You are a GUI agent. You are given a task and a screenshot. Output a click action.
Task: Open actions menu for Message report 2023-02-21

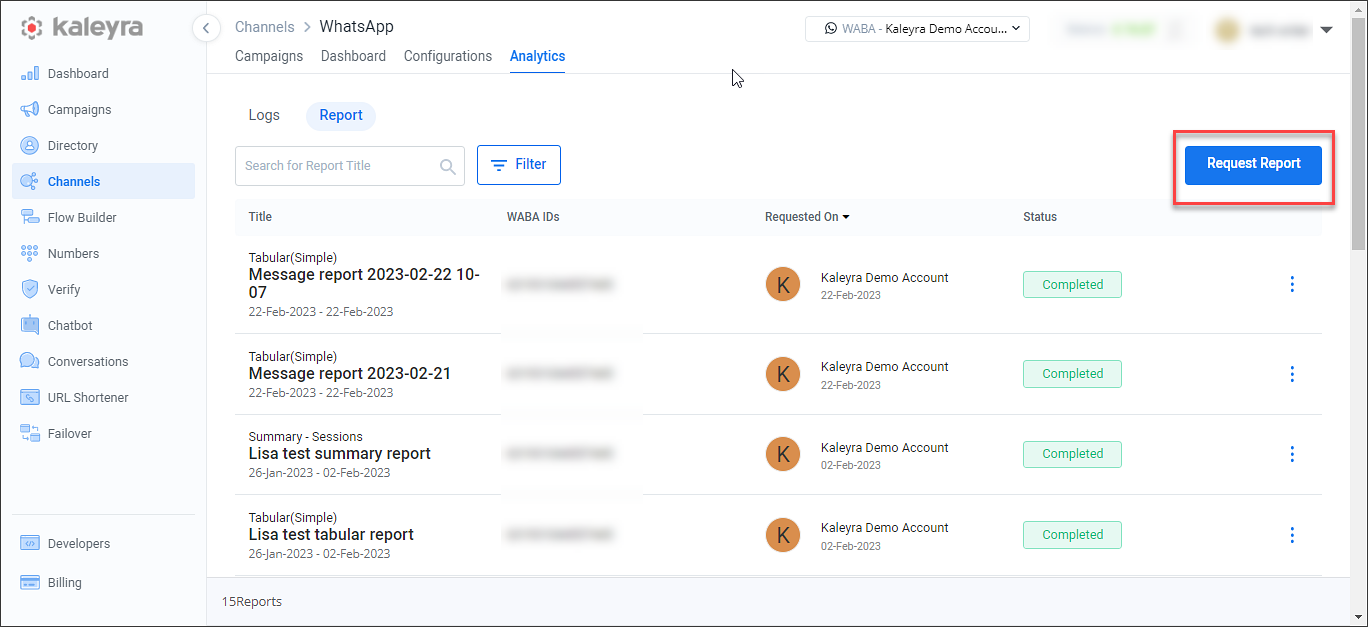coord(1292,374)
